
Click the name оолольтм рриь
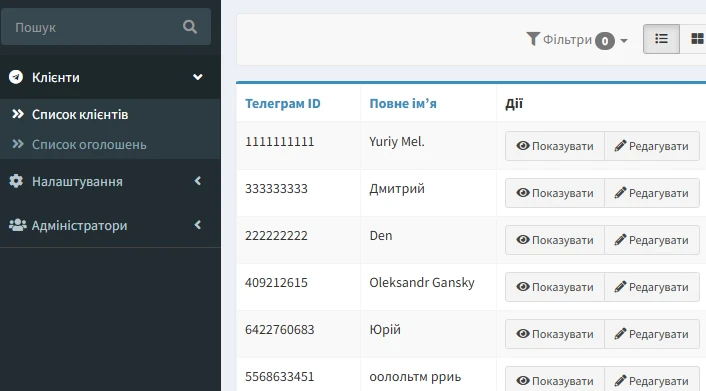pyautogui.click(x=415, y=377)
